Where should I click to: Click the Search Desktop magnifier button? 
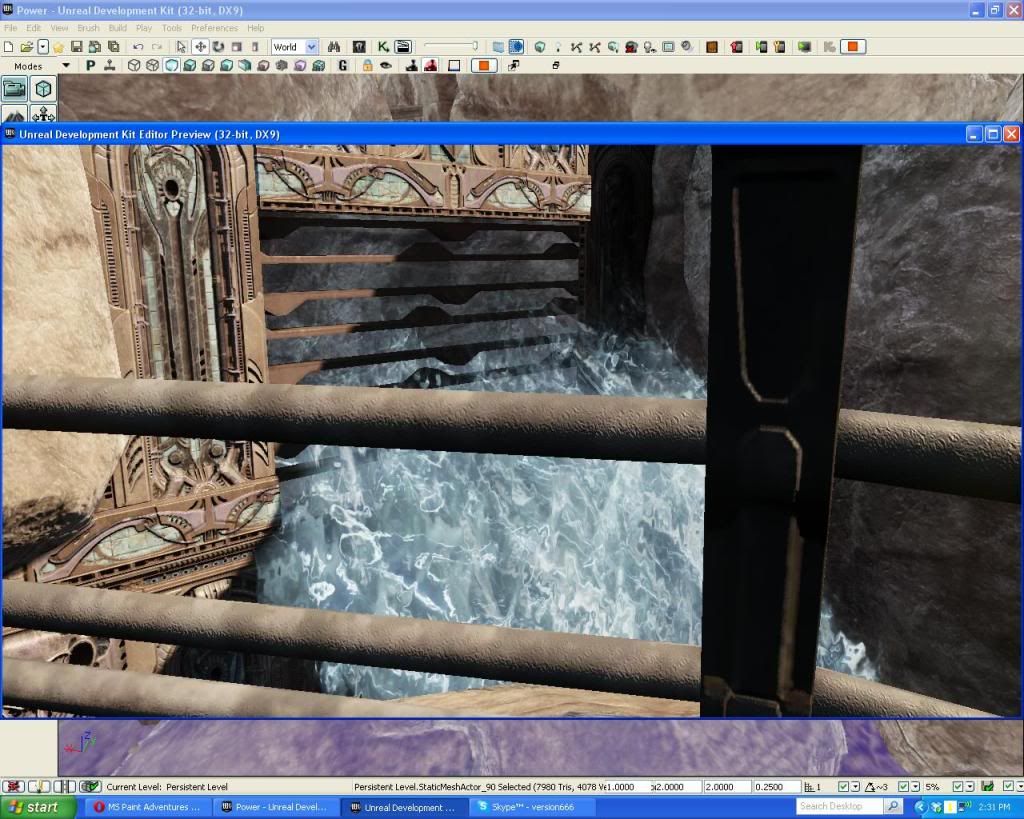893,807
